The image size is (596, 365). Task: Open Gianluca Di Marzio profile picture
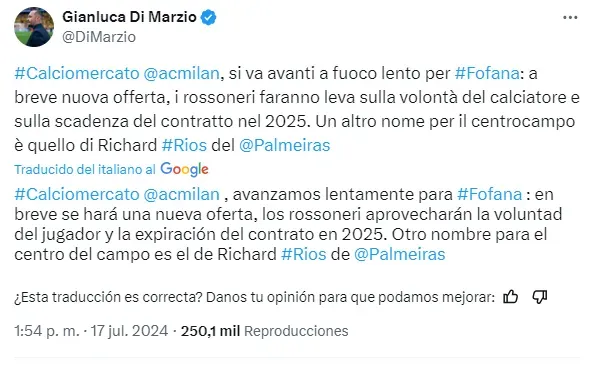click(x=34, y=27)
